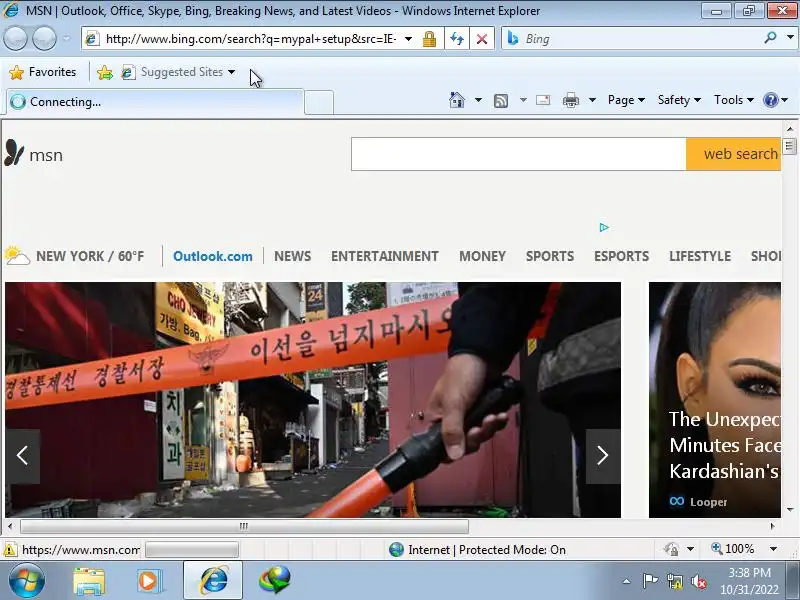The width and height of the screenshot is (800, 600).
Task: Go to the ENTERTAINMENT section
Action: click(385, 256)
